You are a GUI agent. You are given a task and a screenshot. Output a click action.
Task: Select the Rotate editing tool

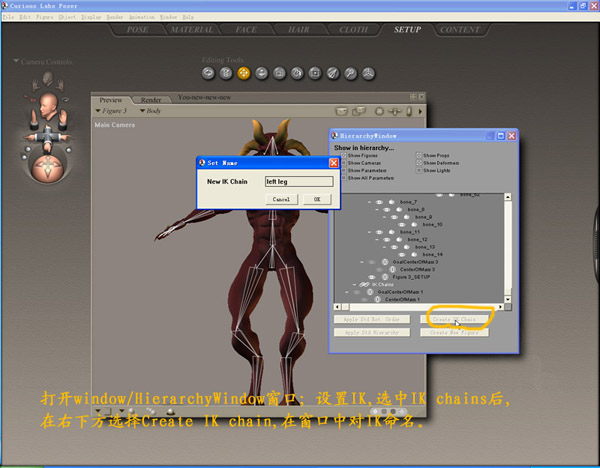(x=208, y=73)
